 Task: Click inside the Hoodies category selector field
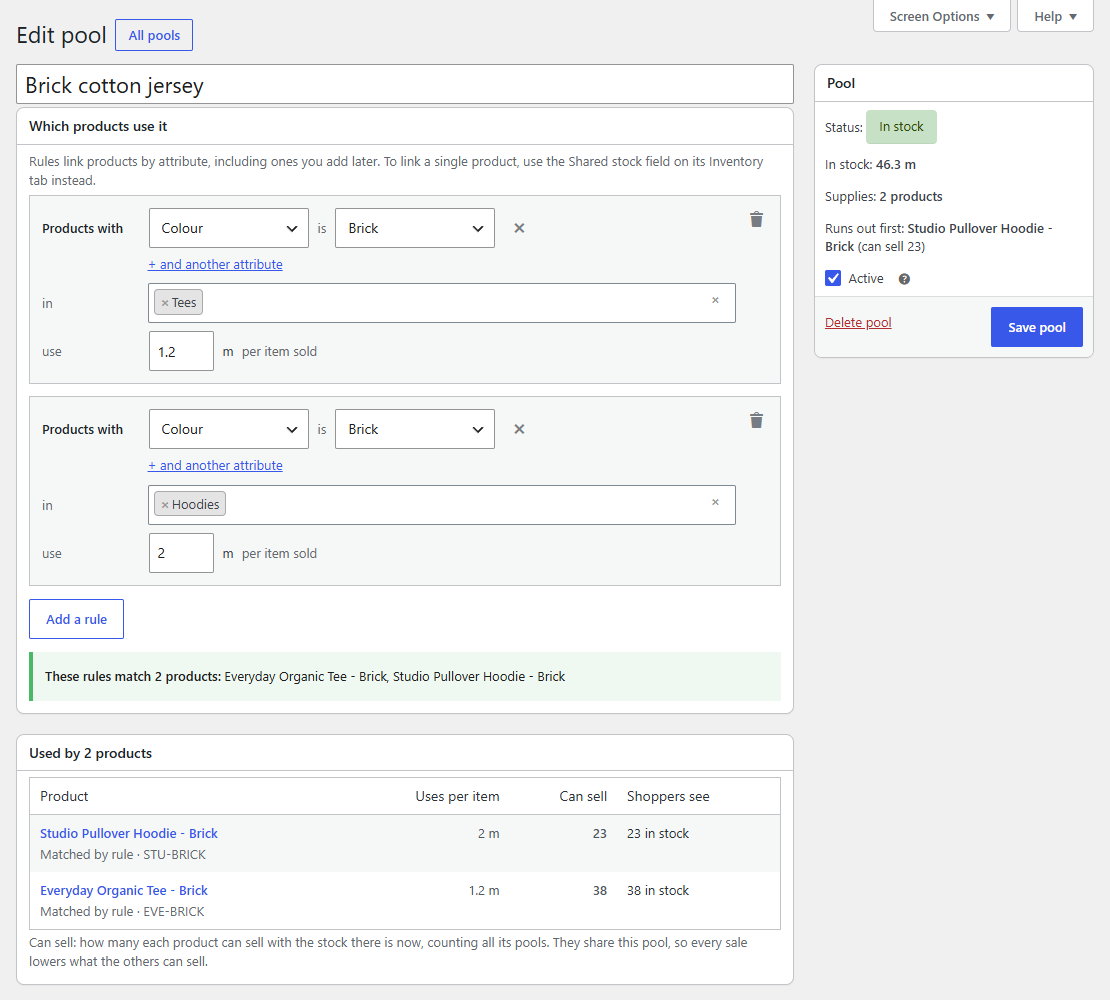click(442, 505)
